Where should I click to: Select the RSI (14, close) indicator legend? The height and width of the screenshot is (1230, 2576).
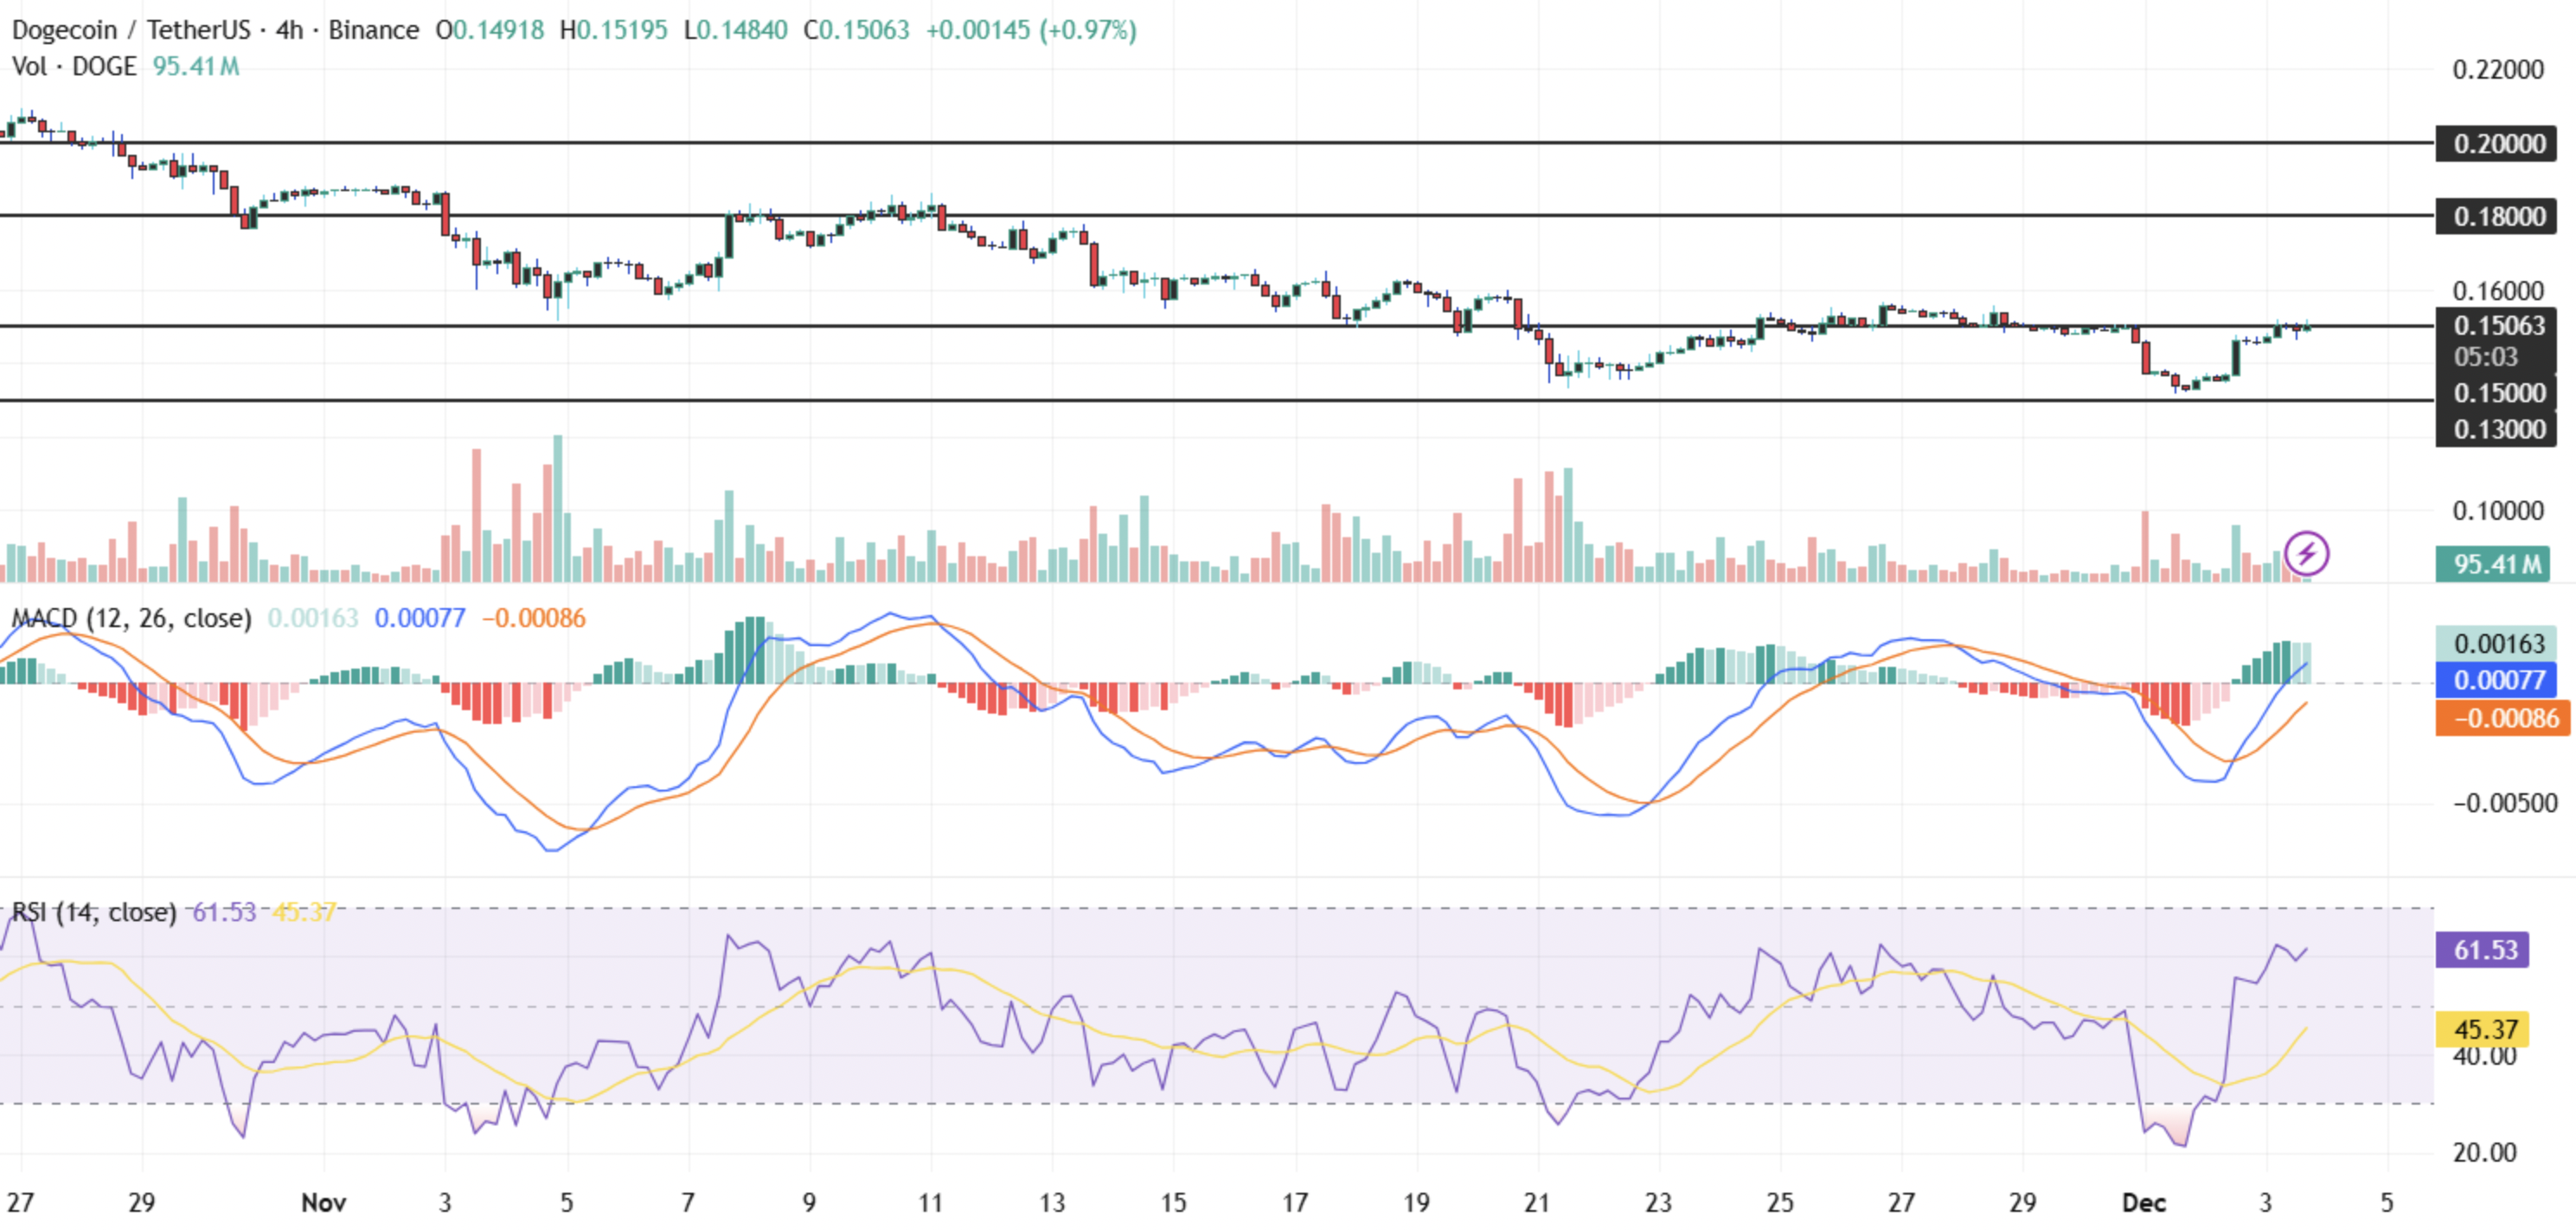(x=93, y=912)
